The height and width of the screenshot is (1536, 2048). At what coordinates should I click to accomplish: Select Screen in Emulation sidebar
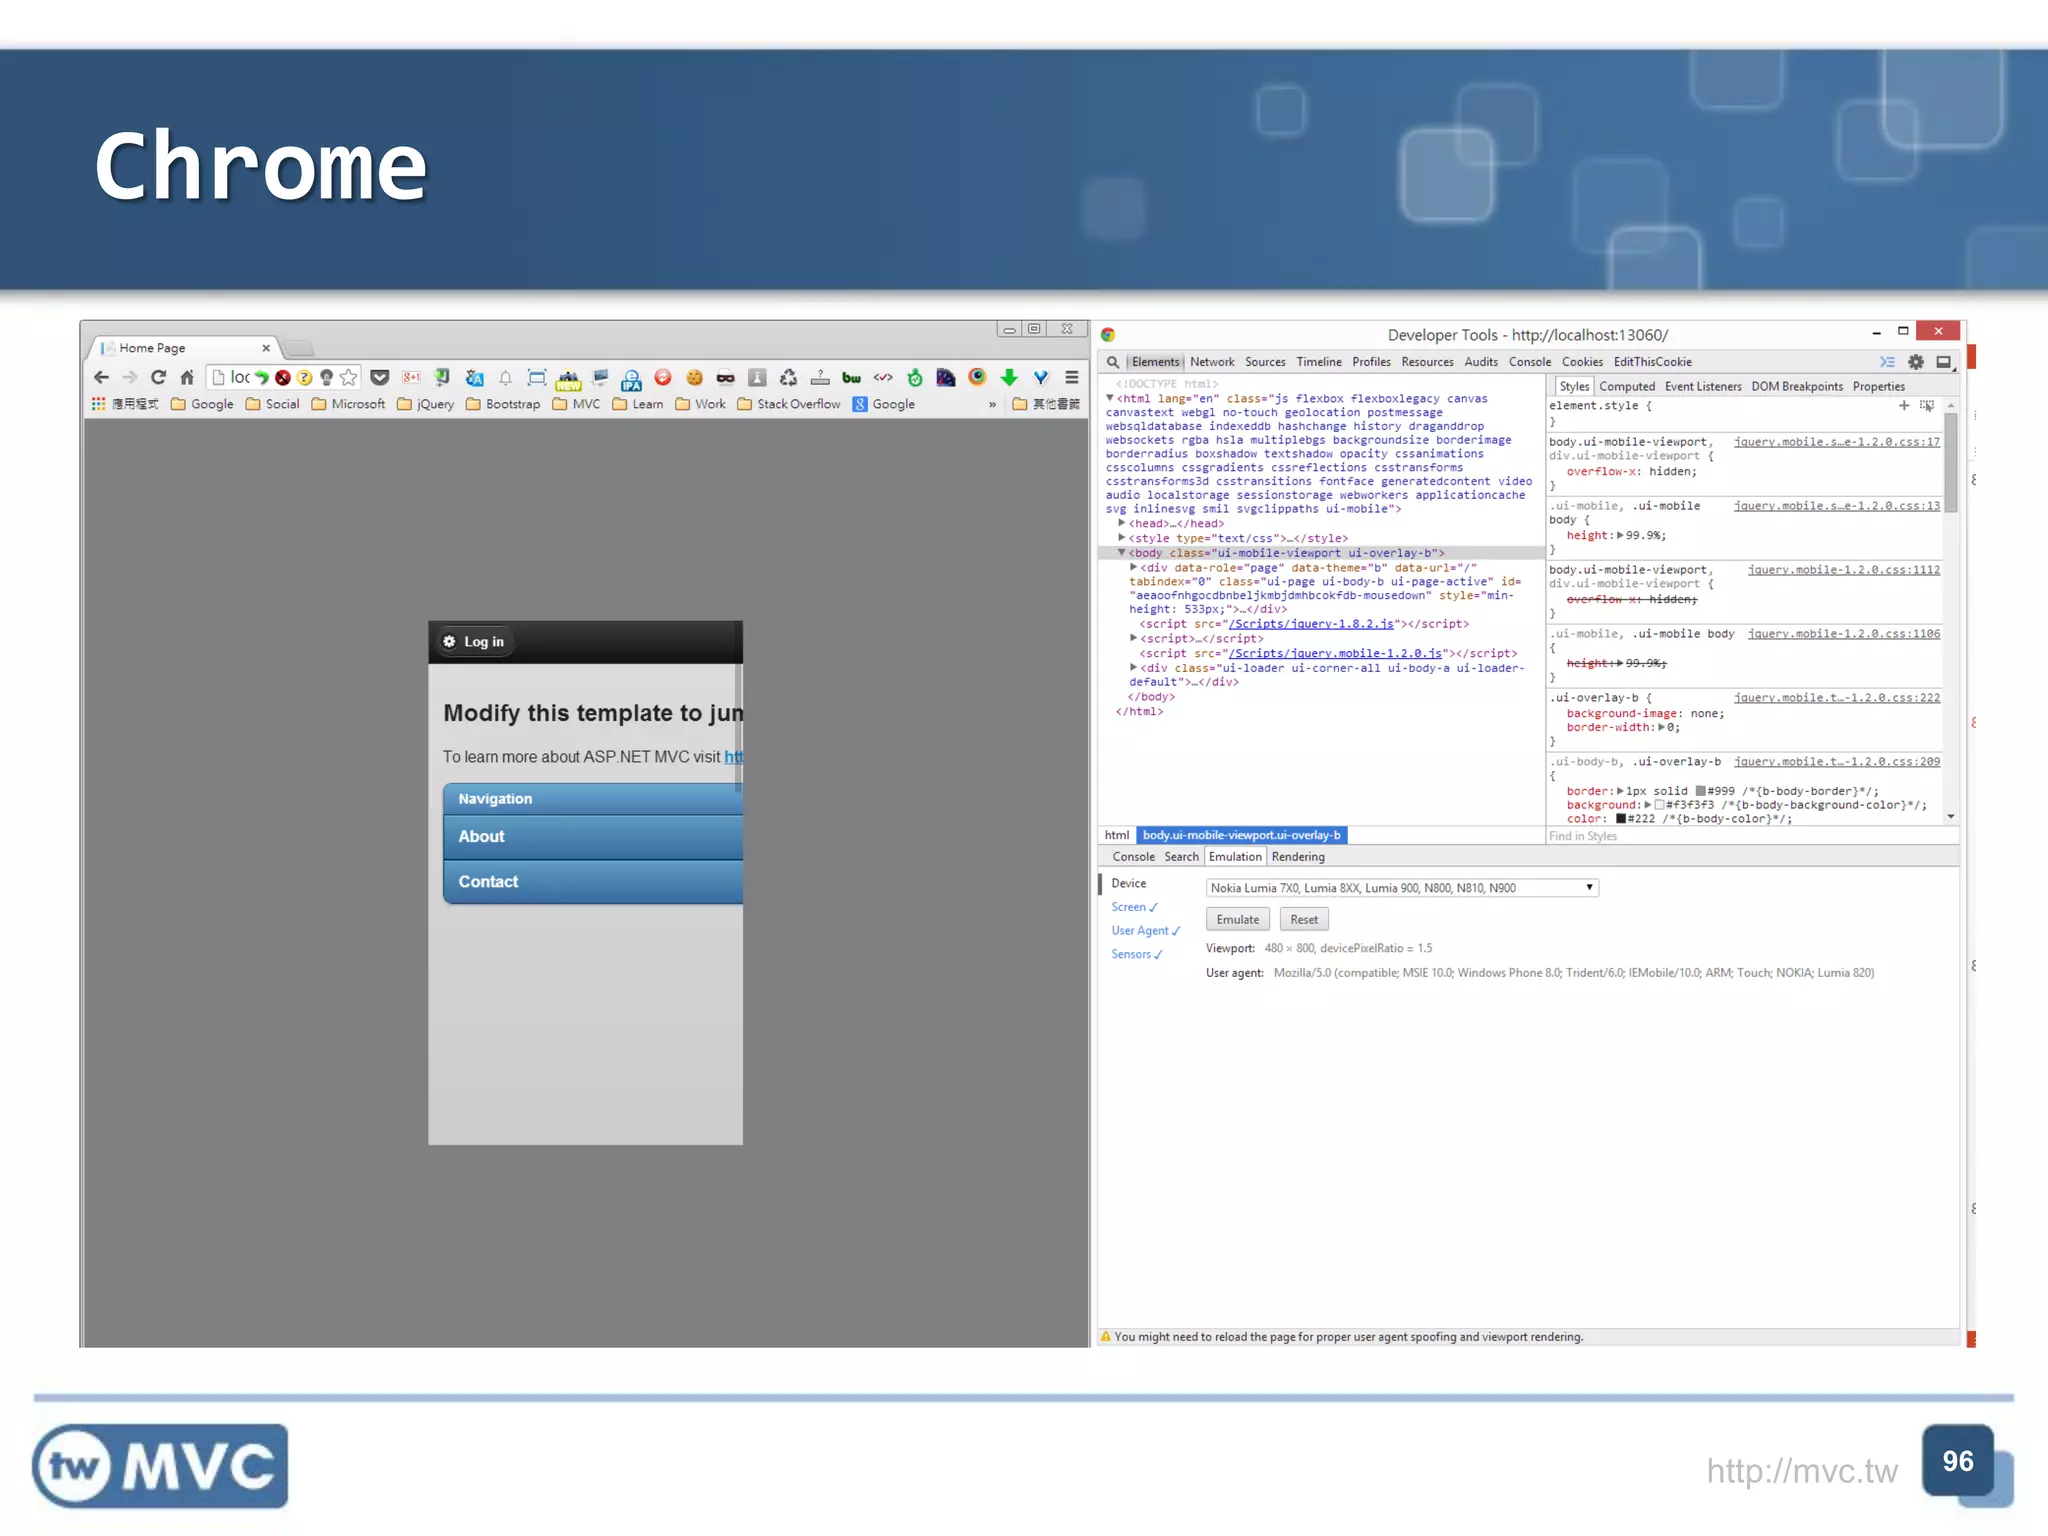pyautogui.click(x=1134, y=907)
